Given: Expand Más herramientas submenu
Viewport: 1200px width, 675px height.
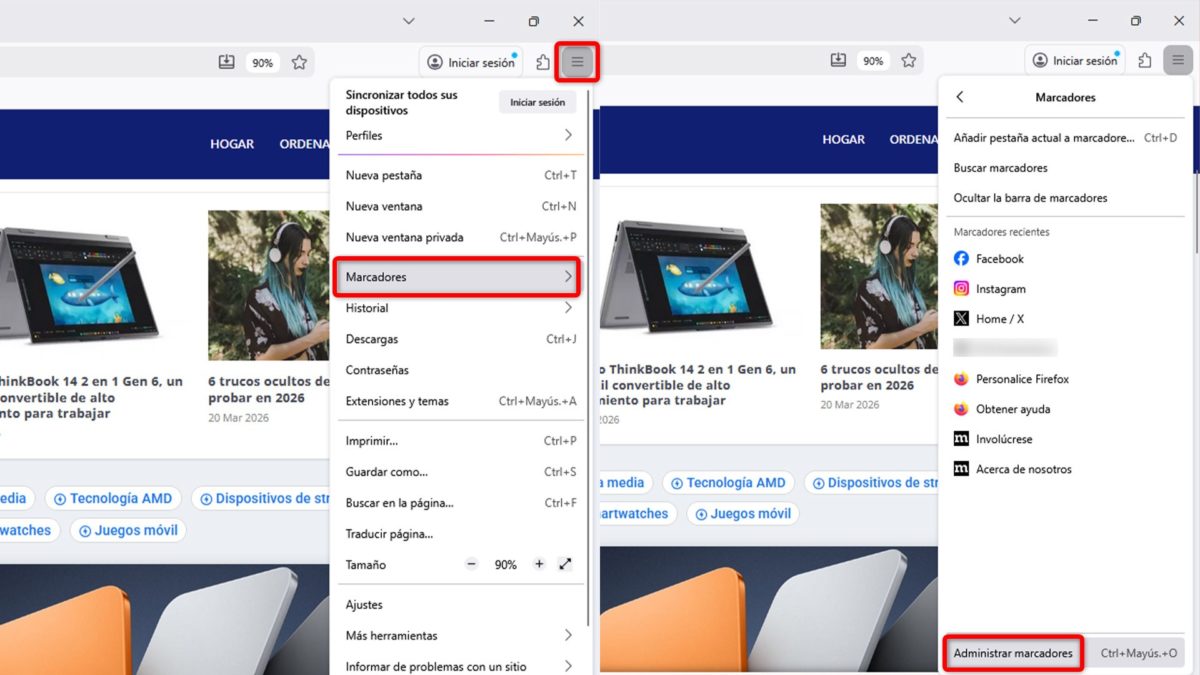Looking at the screenshot, I should [460, 635].
